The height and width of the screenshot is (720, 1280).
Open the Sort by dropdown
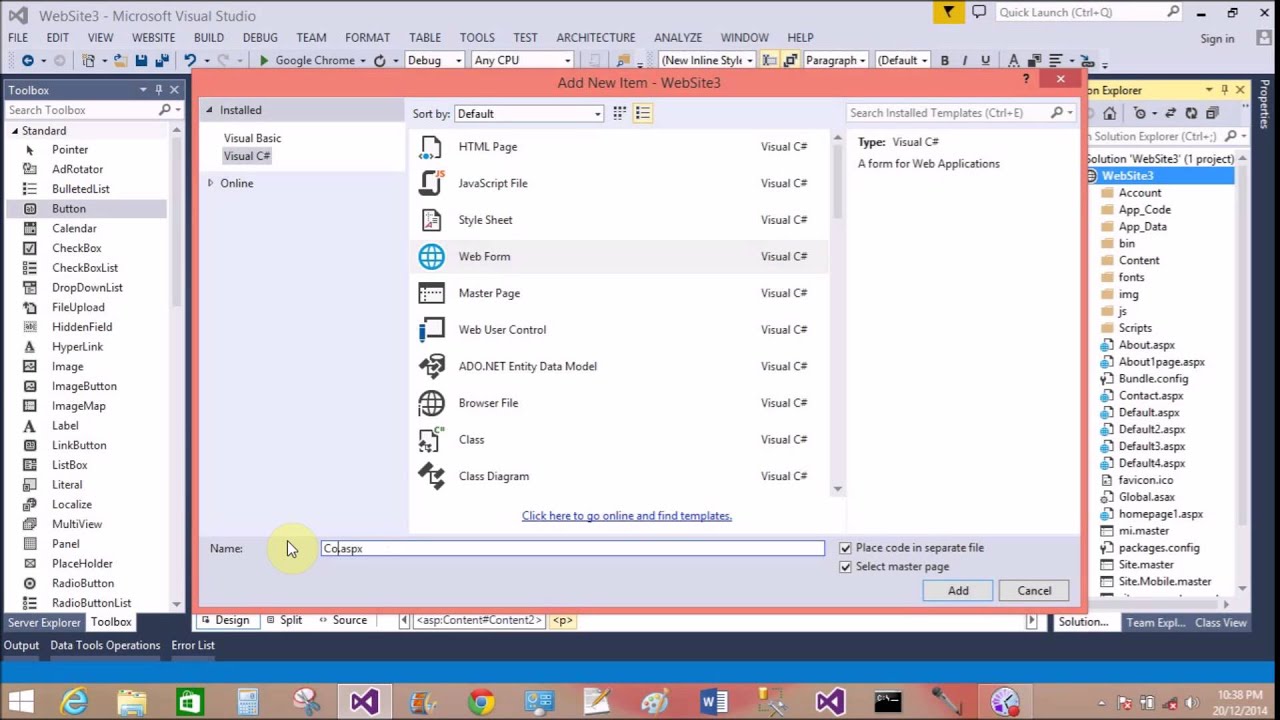point(529,114)
